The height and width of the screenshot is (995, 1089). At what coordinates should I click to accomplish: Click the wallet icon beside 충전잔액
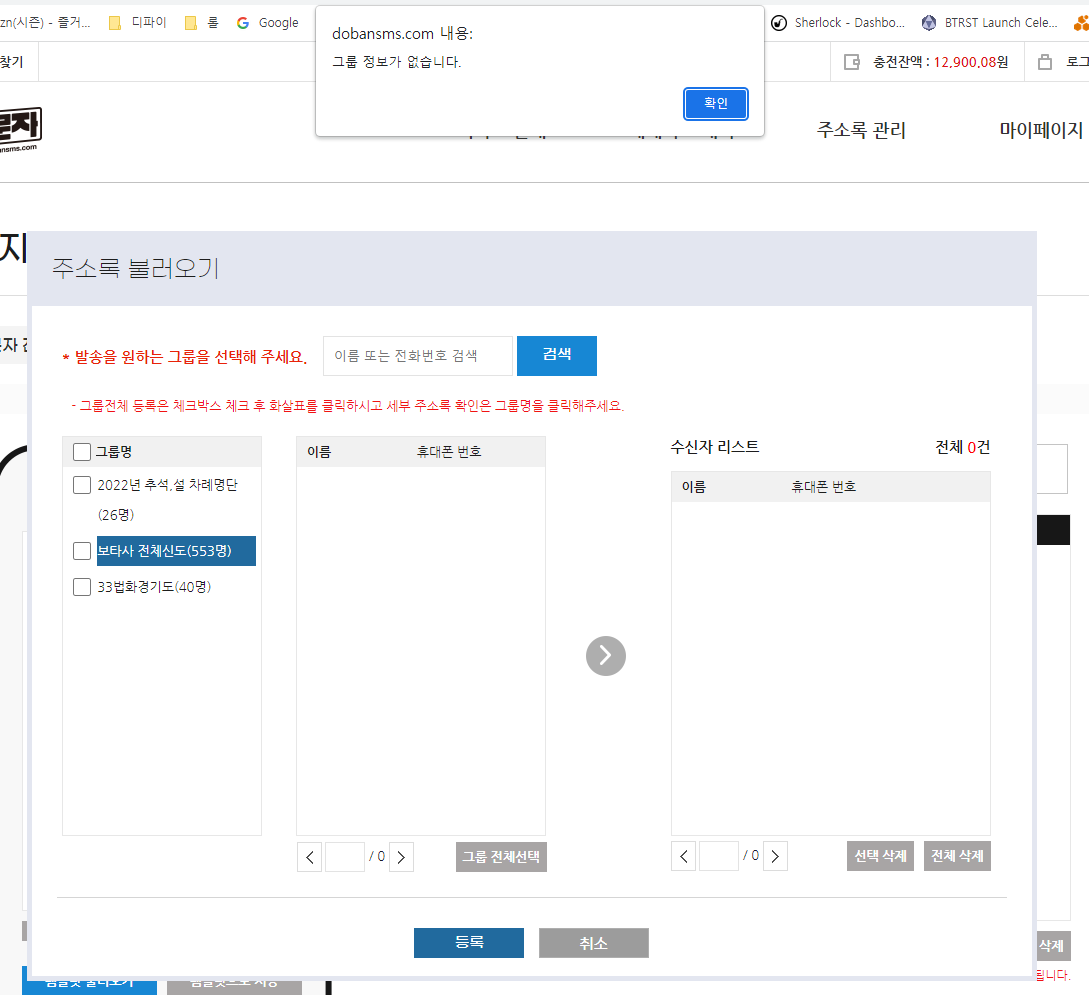(x=852, y=62)
